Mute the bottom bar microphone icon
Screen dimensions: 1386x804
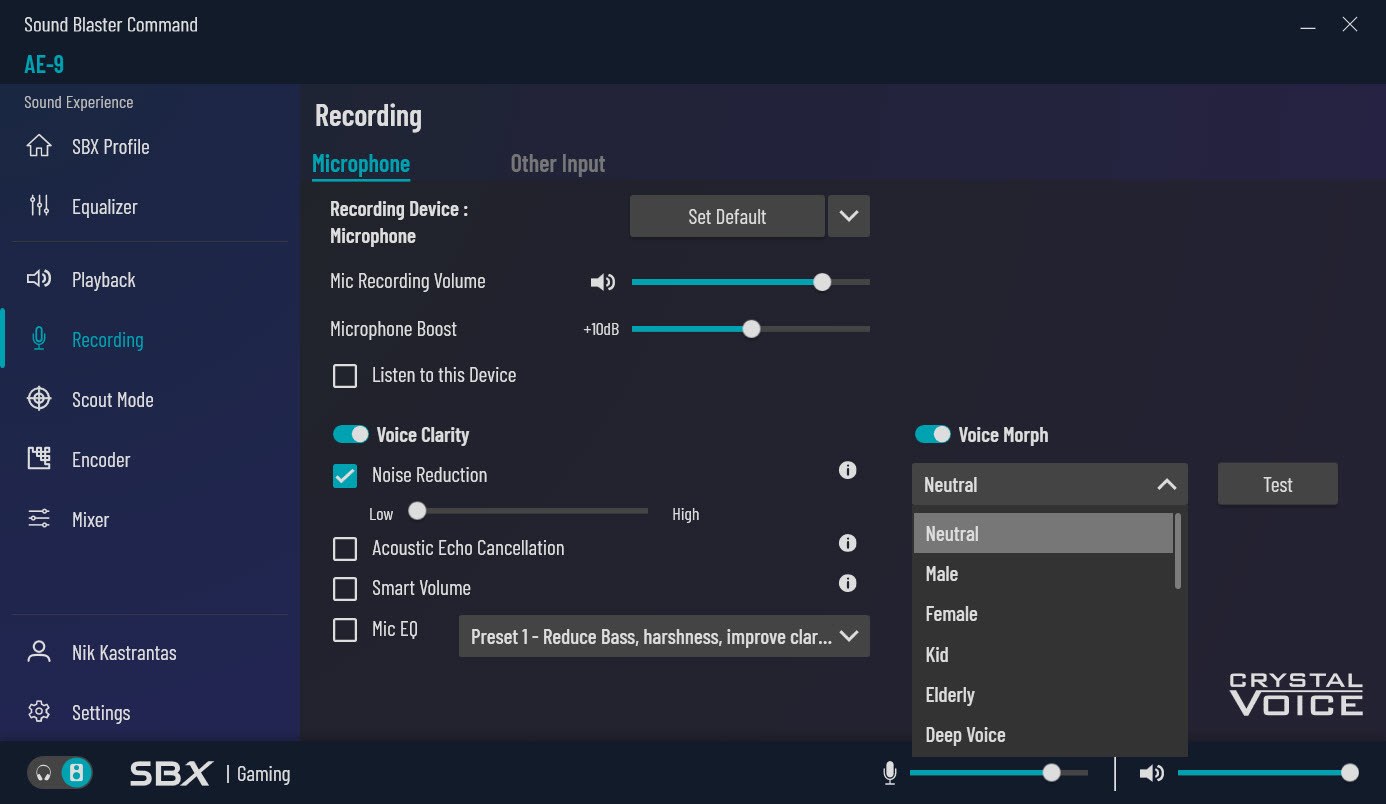pyautogui.click(x=890, y=773)
